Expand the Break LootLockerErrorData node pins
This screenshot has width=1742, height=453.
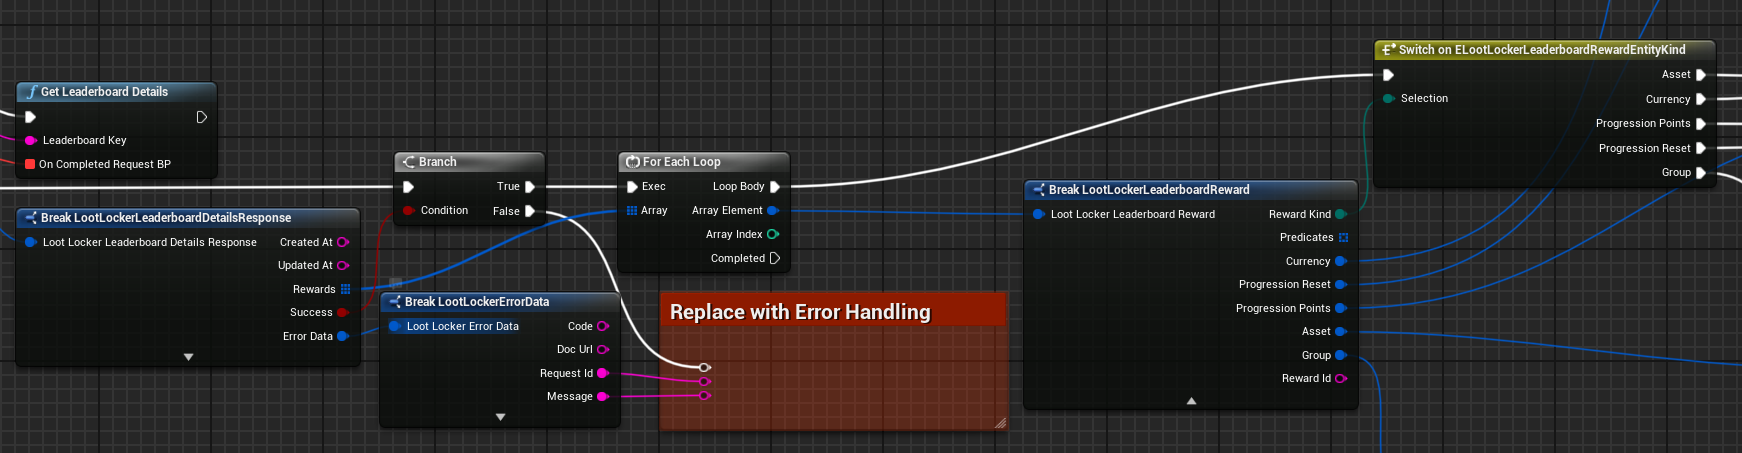pos(500,417)
